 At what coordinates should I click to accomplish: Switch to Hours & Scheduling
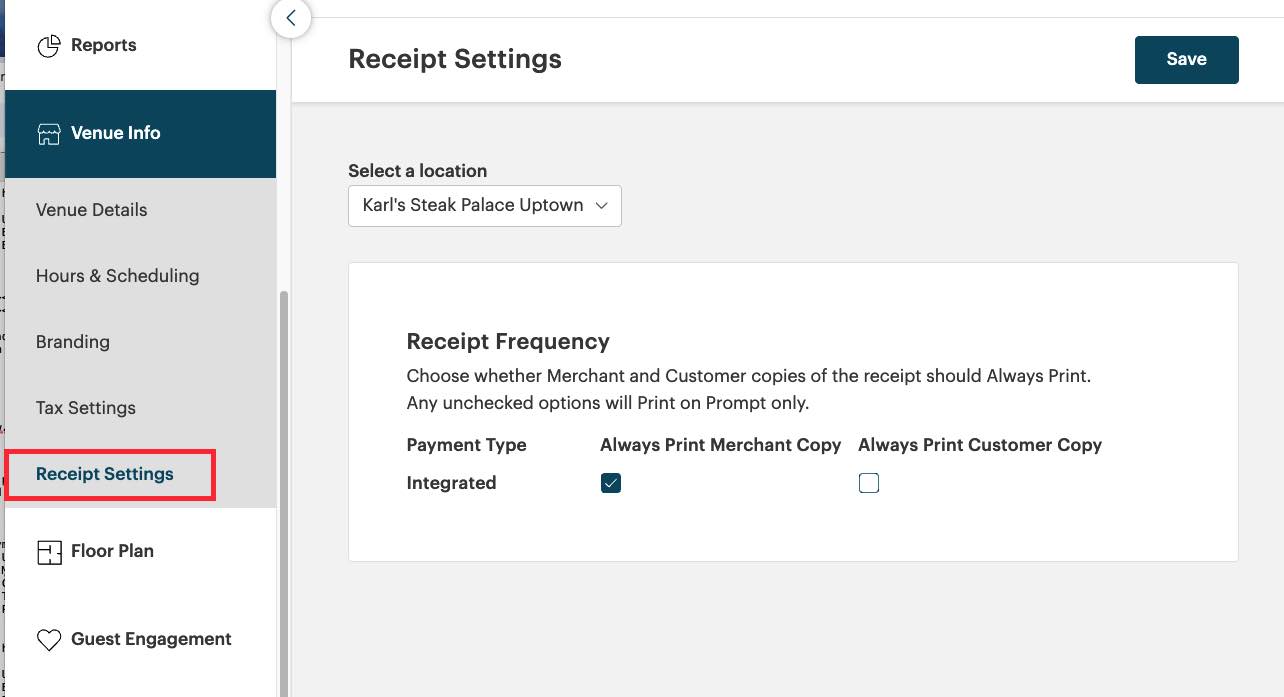[117, 275]
